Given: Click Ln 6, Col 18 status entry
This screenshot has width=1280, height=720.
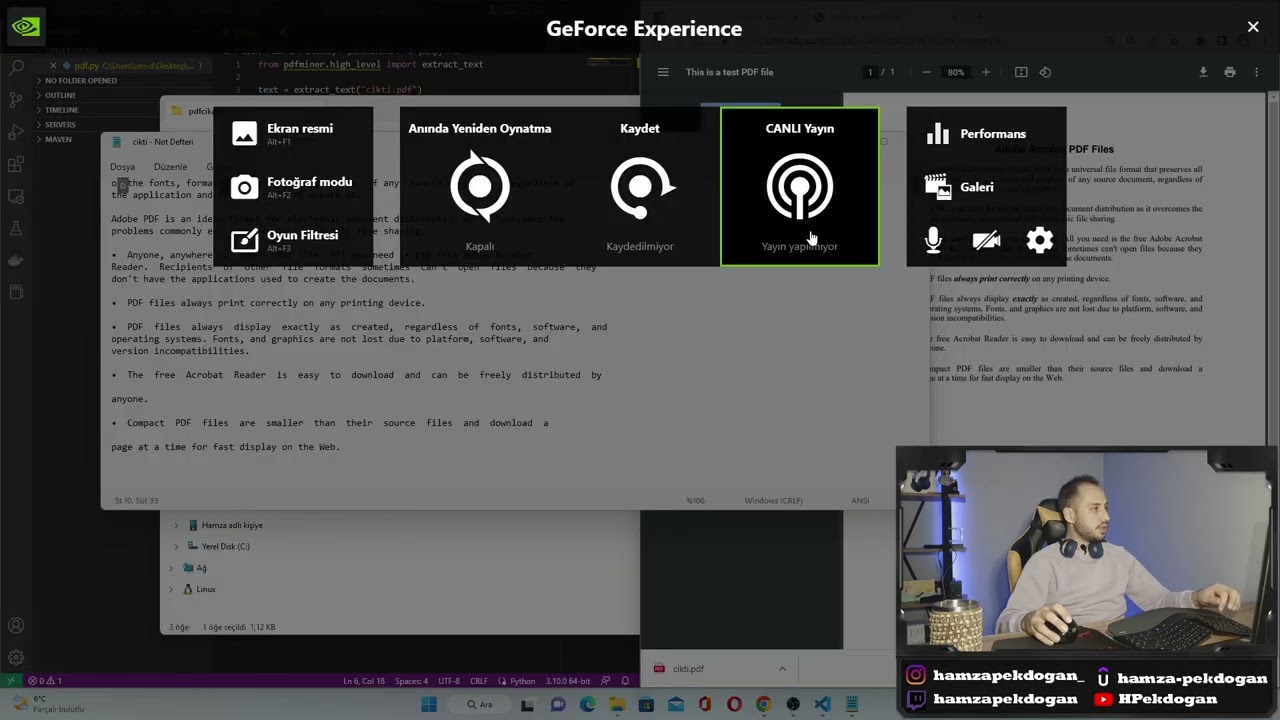Looking at the screenshot, I should [364, 681].
